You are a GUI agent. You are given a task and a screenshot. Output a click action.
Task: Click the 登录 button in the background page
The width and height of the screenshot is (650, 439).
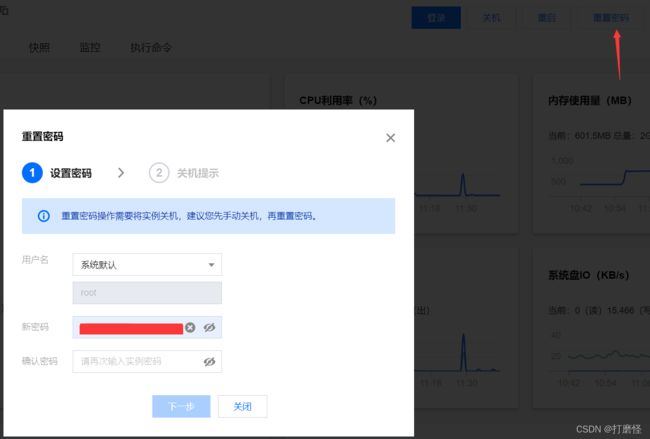coord(436,18)
